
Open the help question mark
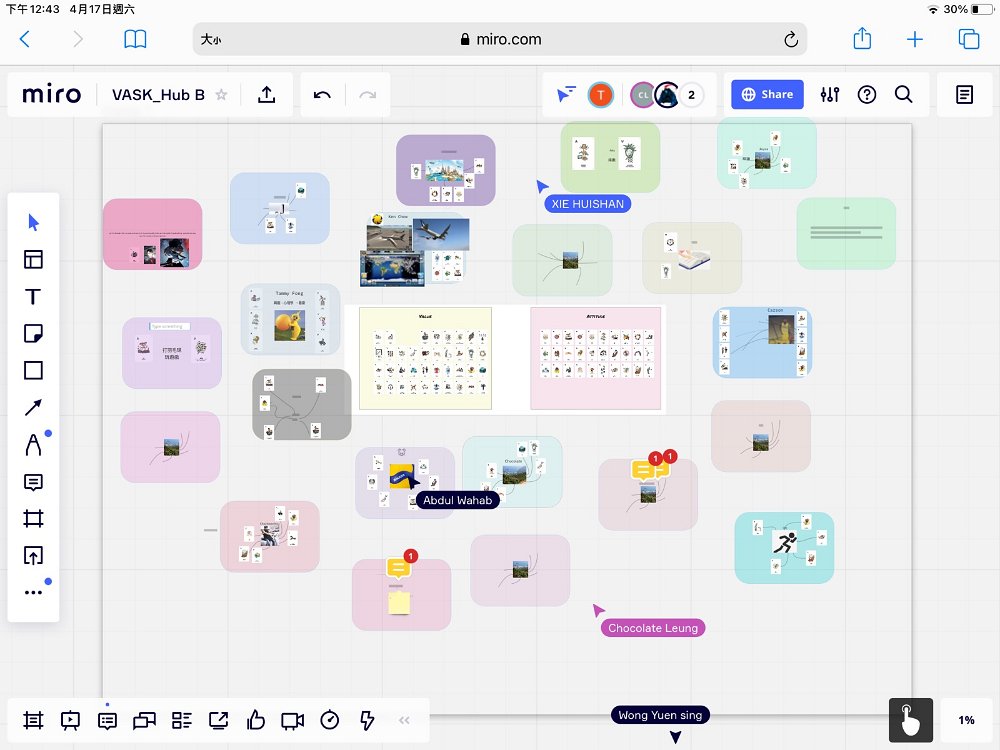tap(867, 94)
